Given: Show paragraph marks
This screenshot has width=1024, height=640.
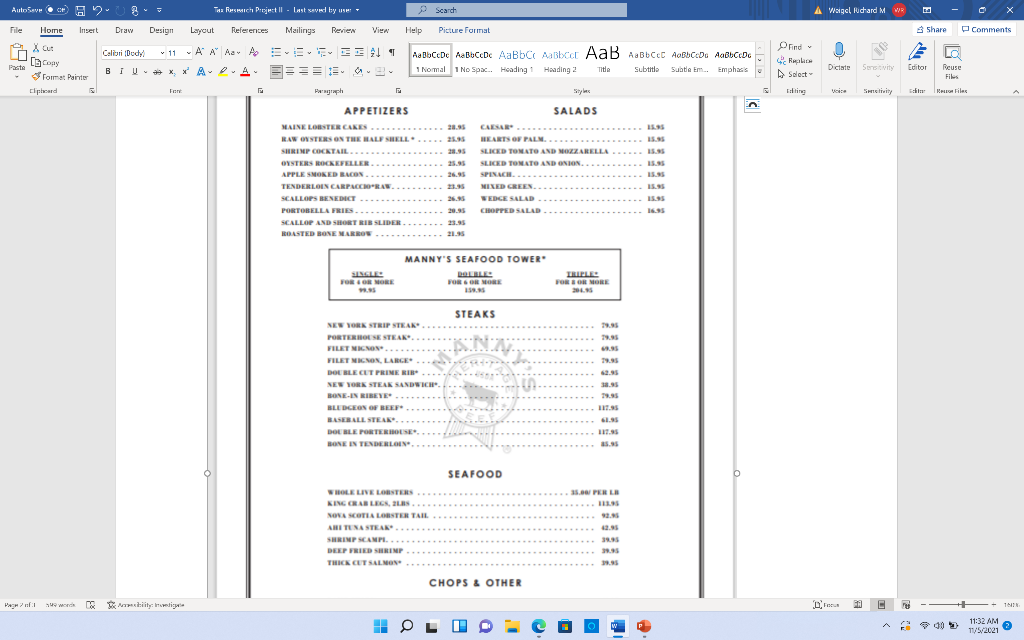Looking at the screenshot, I should click(x=390, y=52).
